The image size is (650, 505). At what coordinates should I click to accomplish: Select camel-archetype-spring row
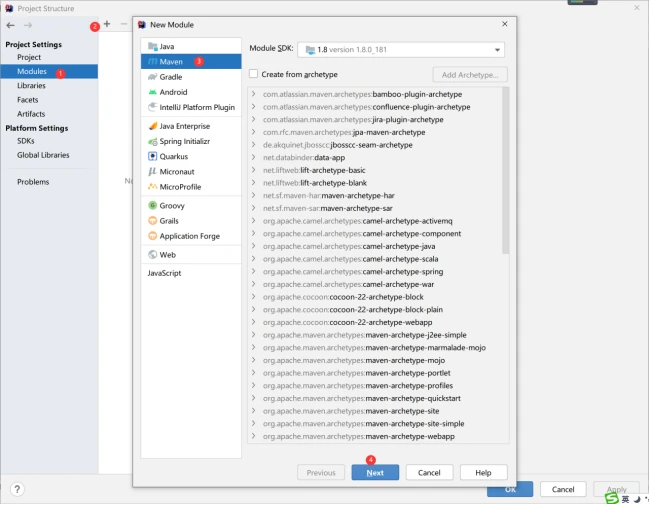click(x=375, y=272)
